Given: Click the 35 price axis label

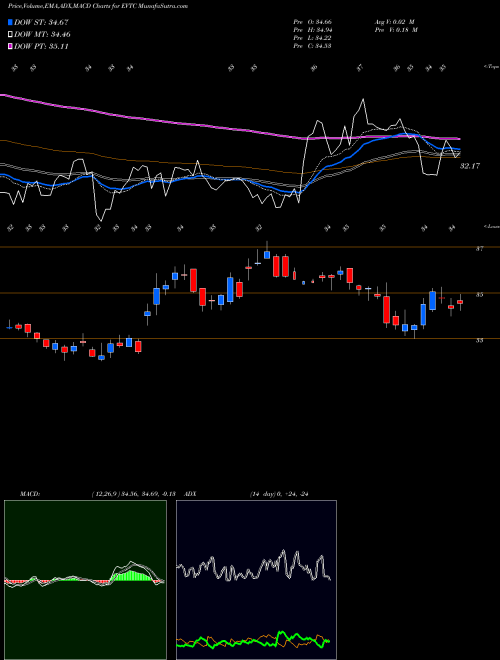Looking at the screenshot, I should click(x=479, y=295).
